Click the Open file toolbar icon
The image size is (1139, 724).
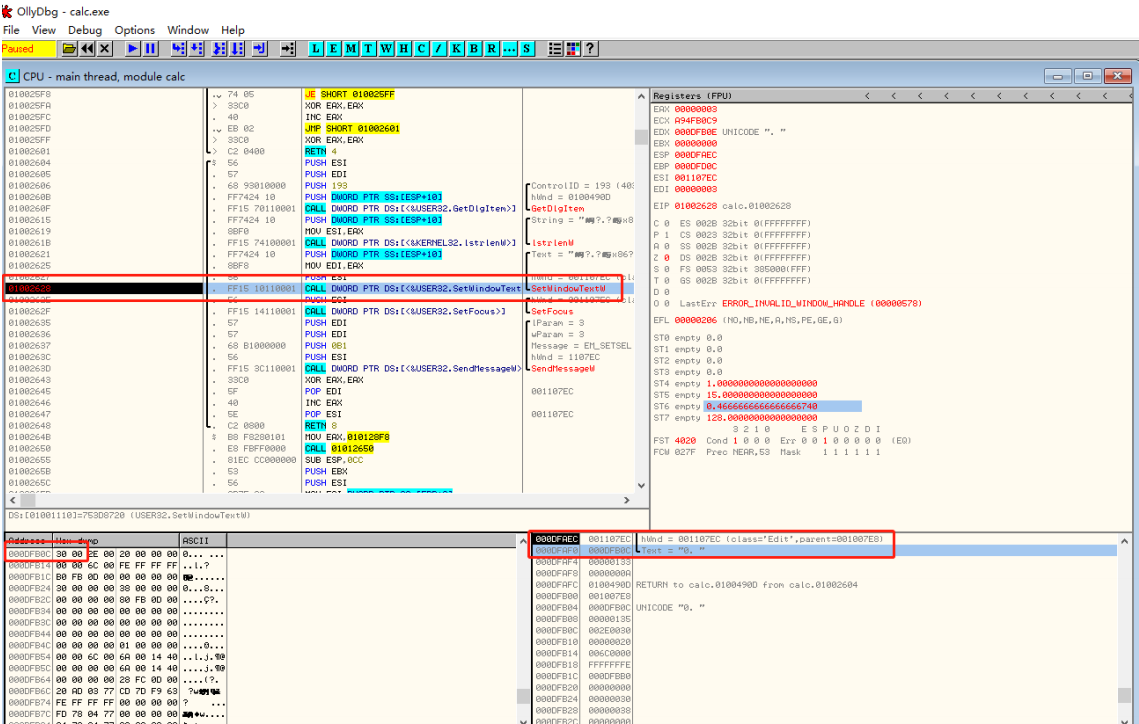click(x=69, y=49)
